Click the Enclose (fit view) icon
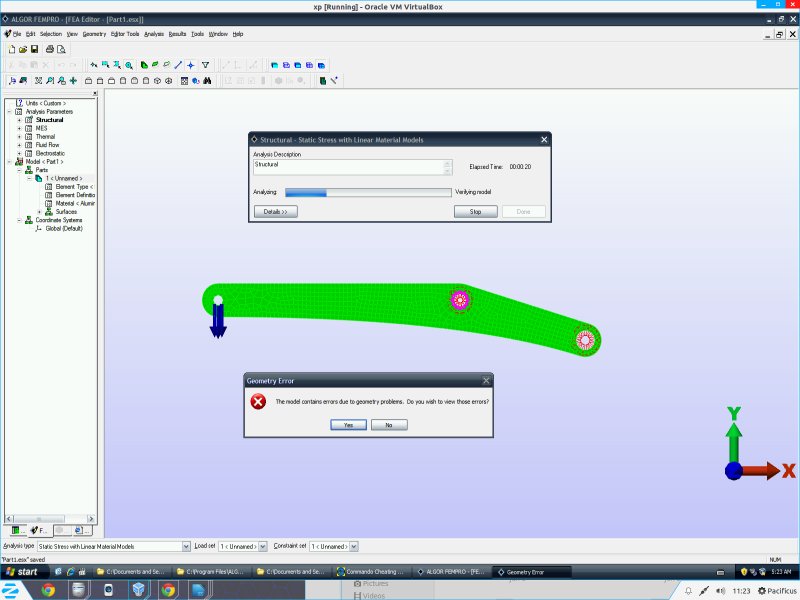 38,81
